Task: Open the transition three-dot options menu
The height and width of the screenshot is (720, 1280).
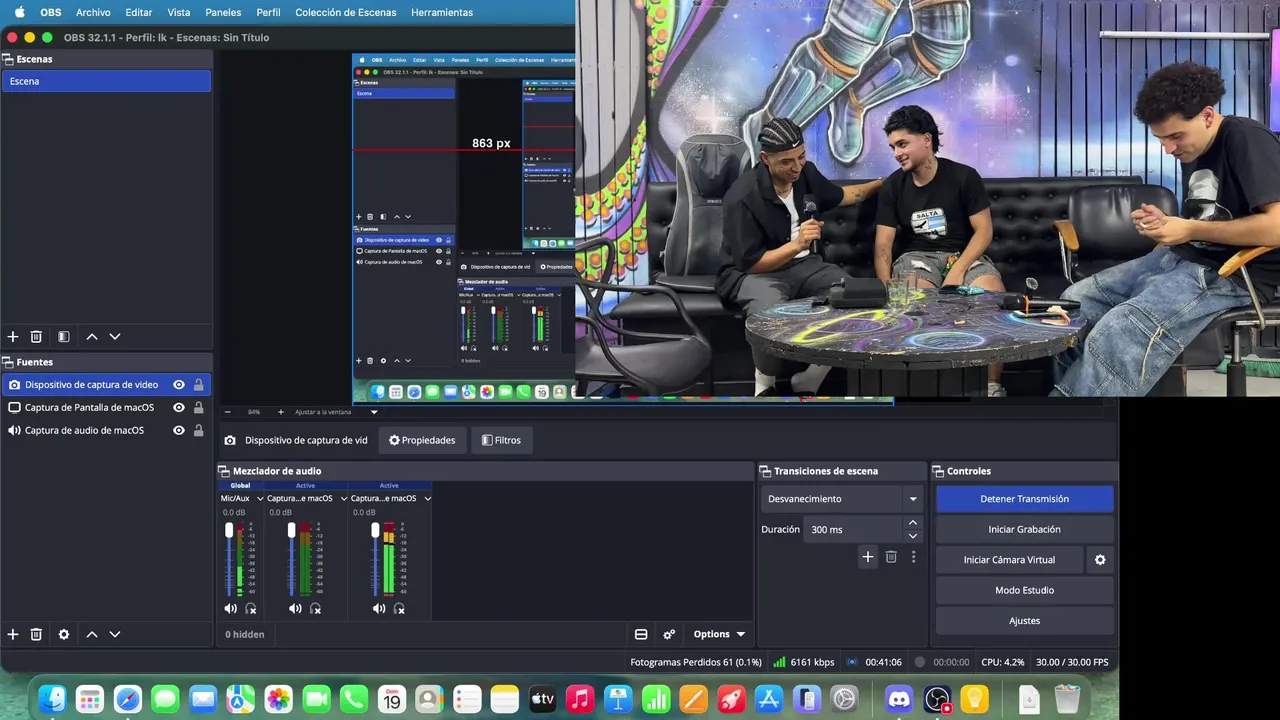Action: click(x=913, y=557)
